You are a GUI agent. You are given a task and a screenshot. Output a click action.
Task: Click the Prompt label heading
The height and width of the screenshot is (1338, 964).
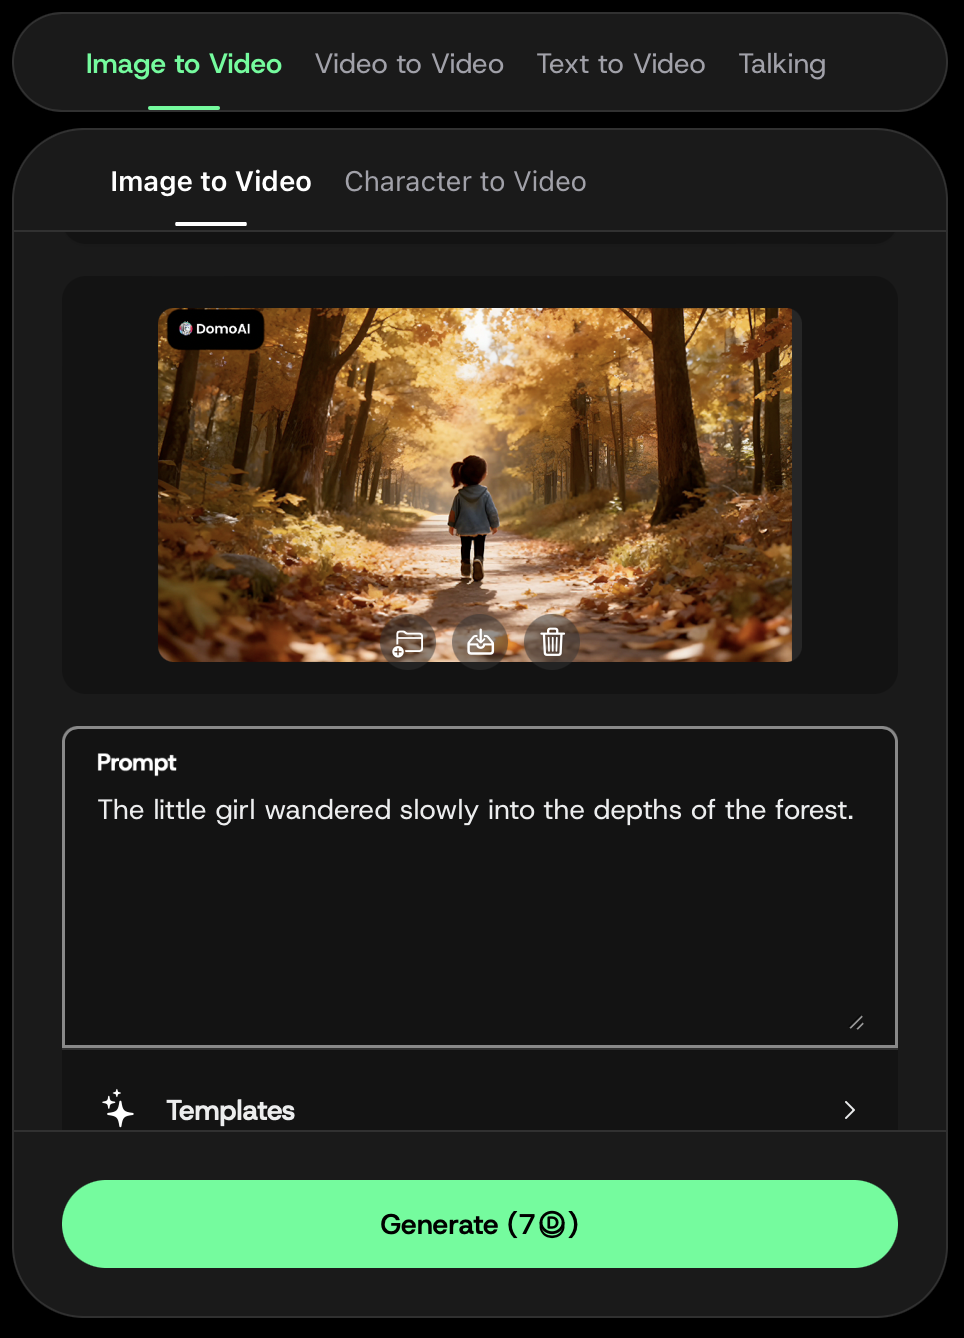coord(137,763)
